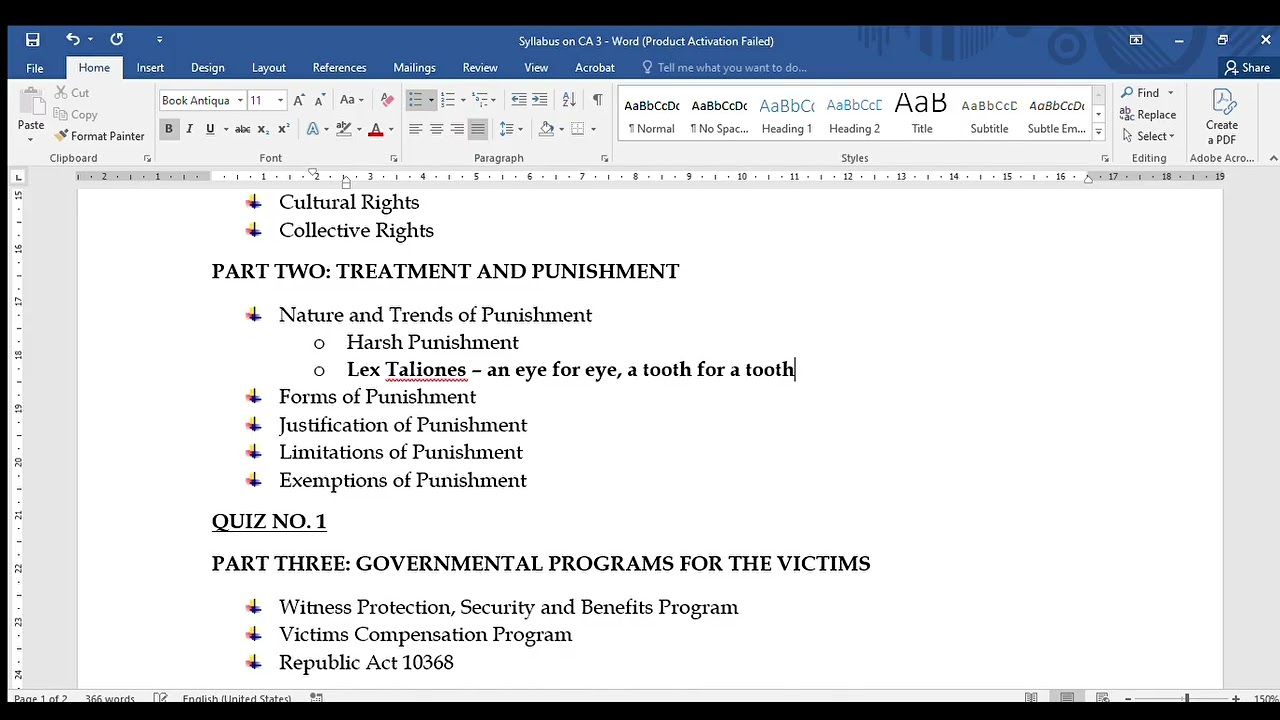Apply numbered list formatting
This screenshot has height=720, width=1280.
click(x=448, y=100)
